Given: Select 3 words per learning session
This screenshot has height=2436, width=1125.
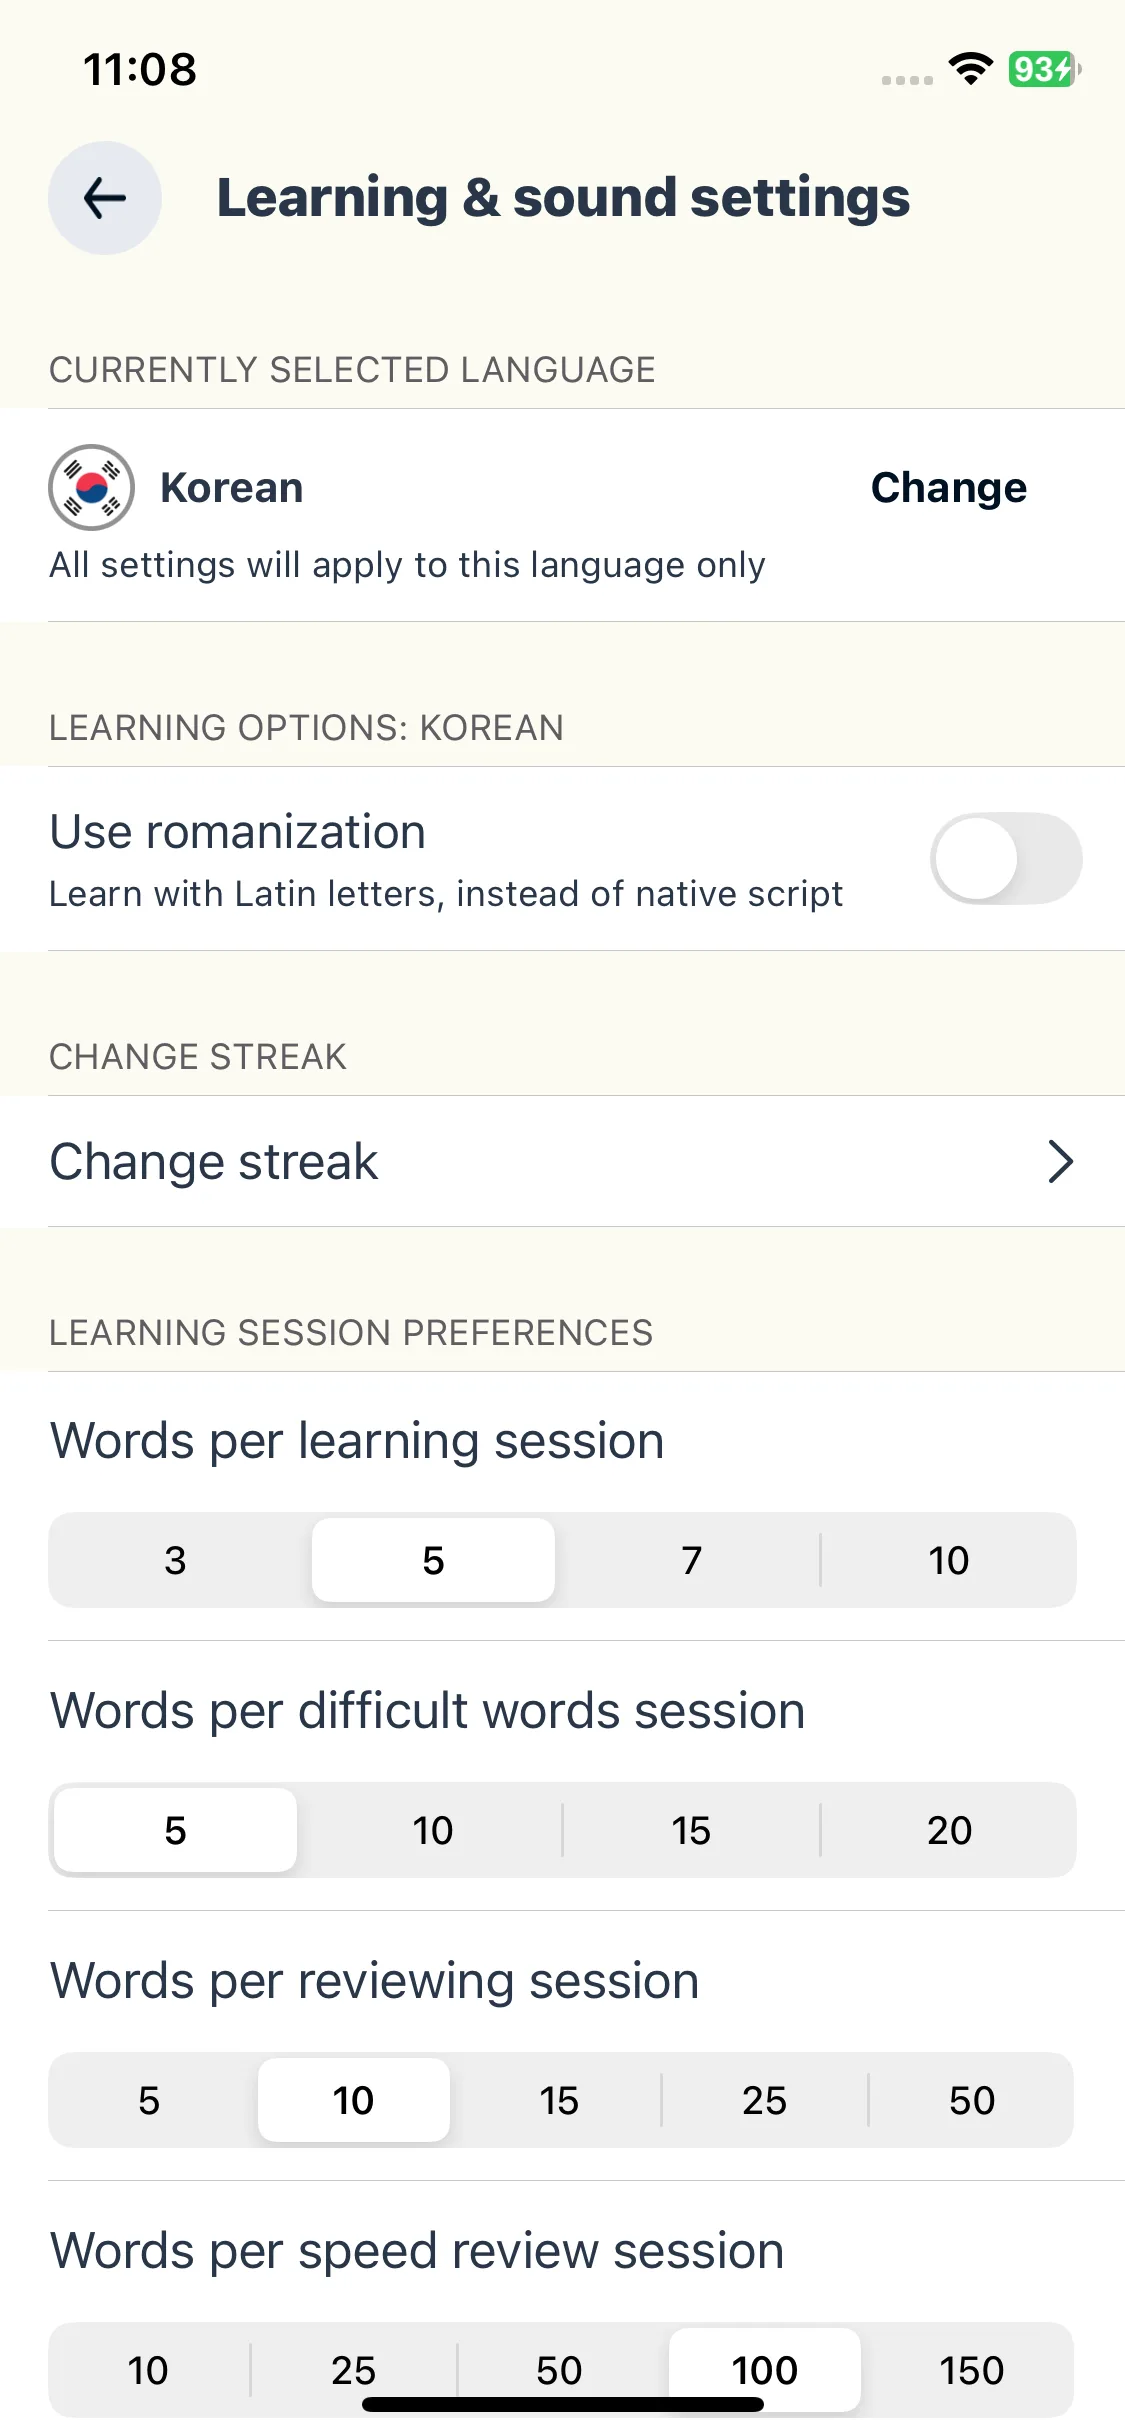Looking at the screenshot, I should click(176, 1560).
